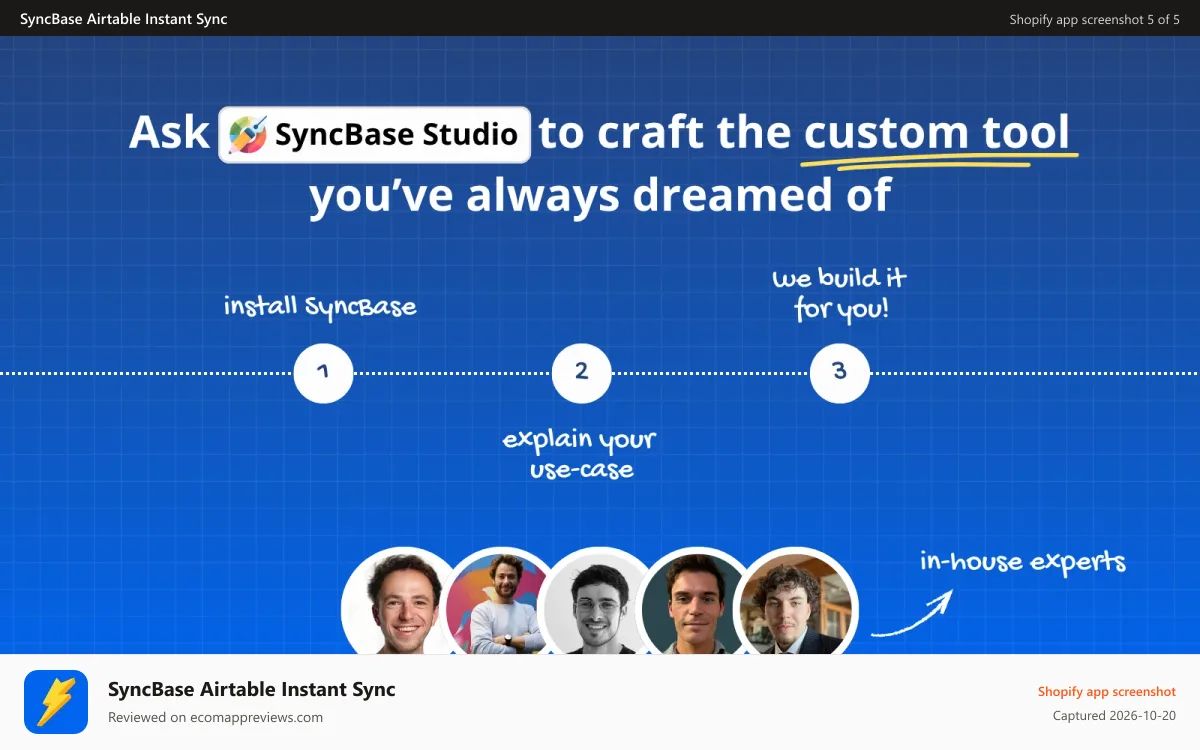
Task: Click the SyncBase Studio paint palette icon
Action: [247, 134]
